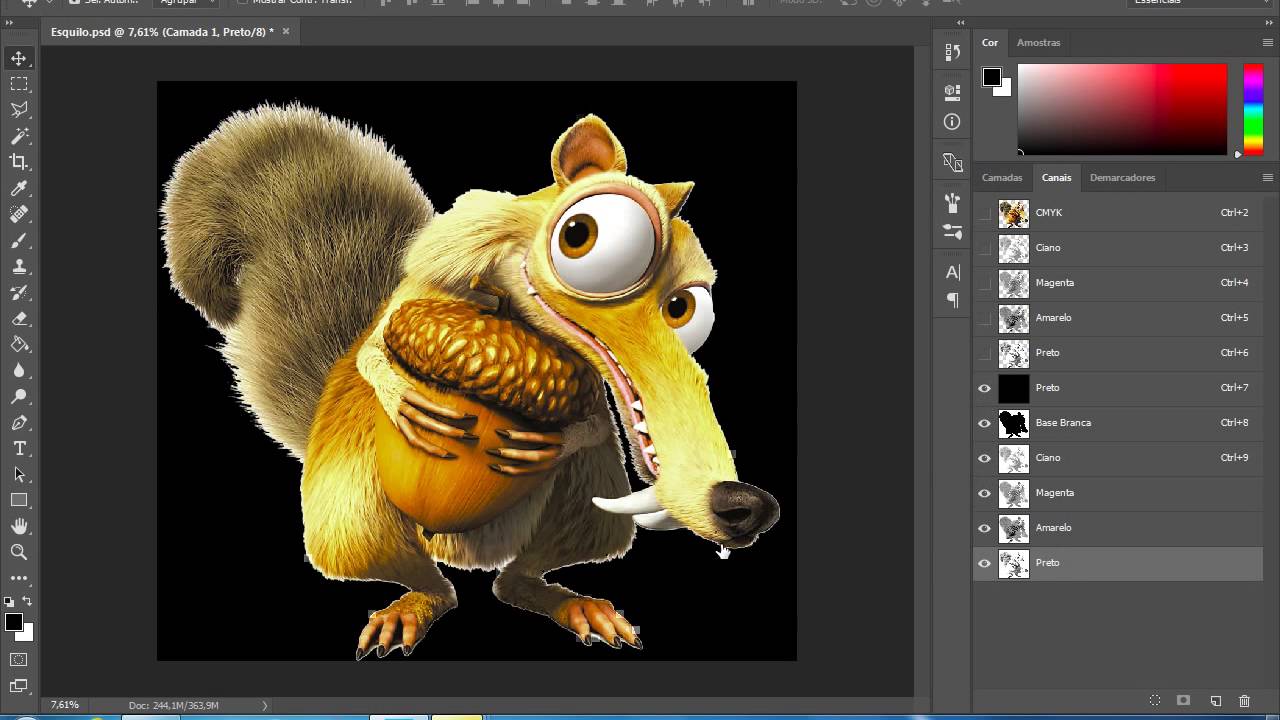Collapse right panels with double arrow
This screenshot has height=720, width=1280.
1268,21
